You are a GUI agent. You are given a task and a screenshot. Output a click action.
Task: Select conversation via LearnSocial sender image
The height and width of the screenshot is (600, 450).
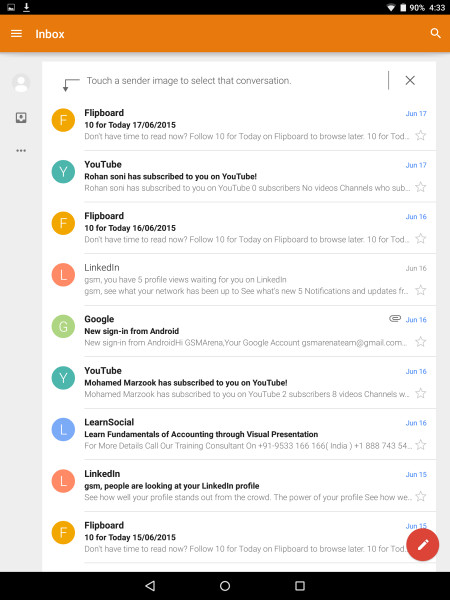63,429
